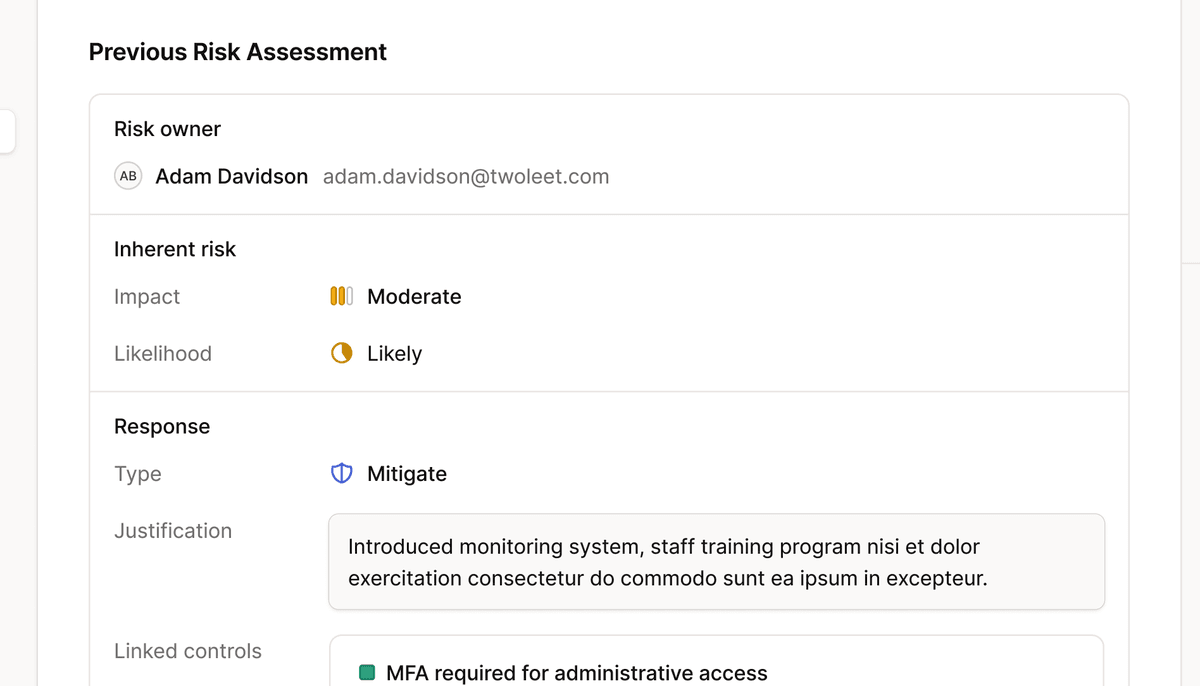Click the green MFA control status square

pyautogui.click(x=367, y=673)
